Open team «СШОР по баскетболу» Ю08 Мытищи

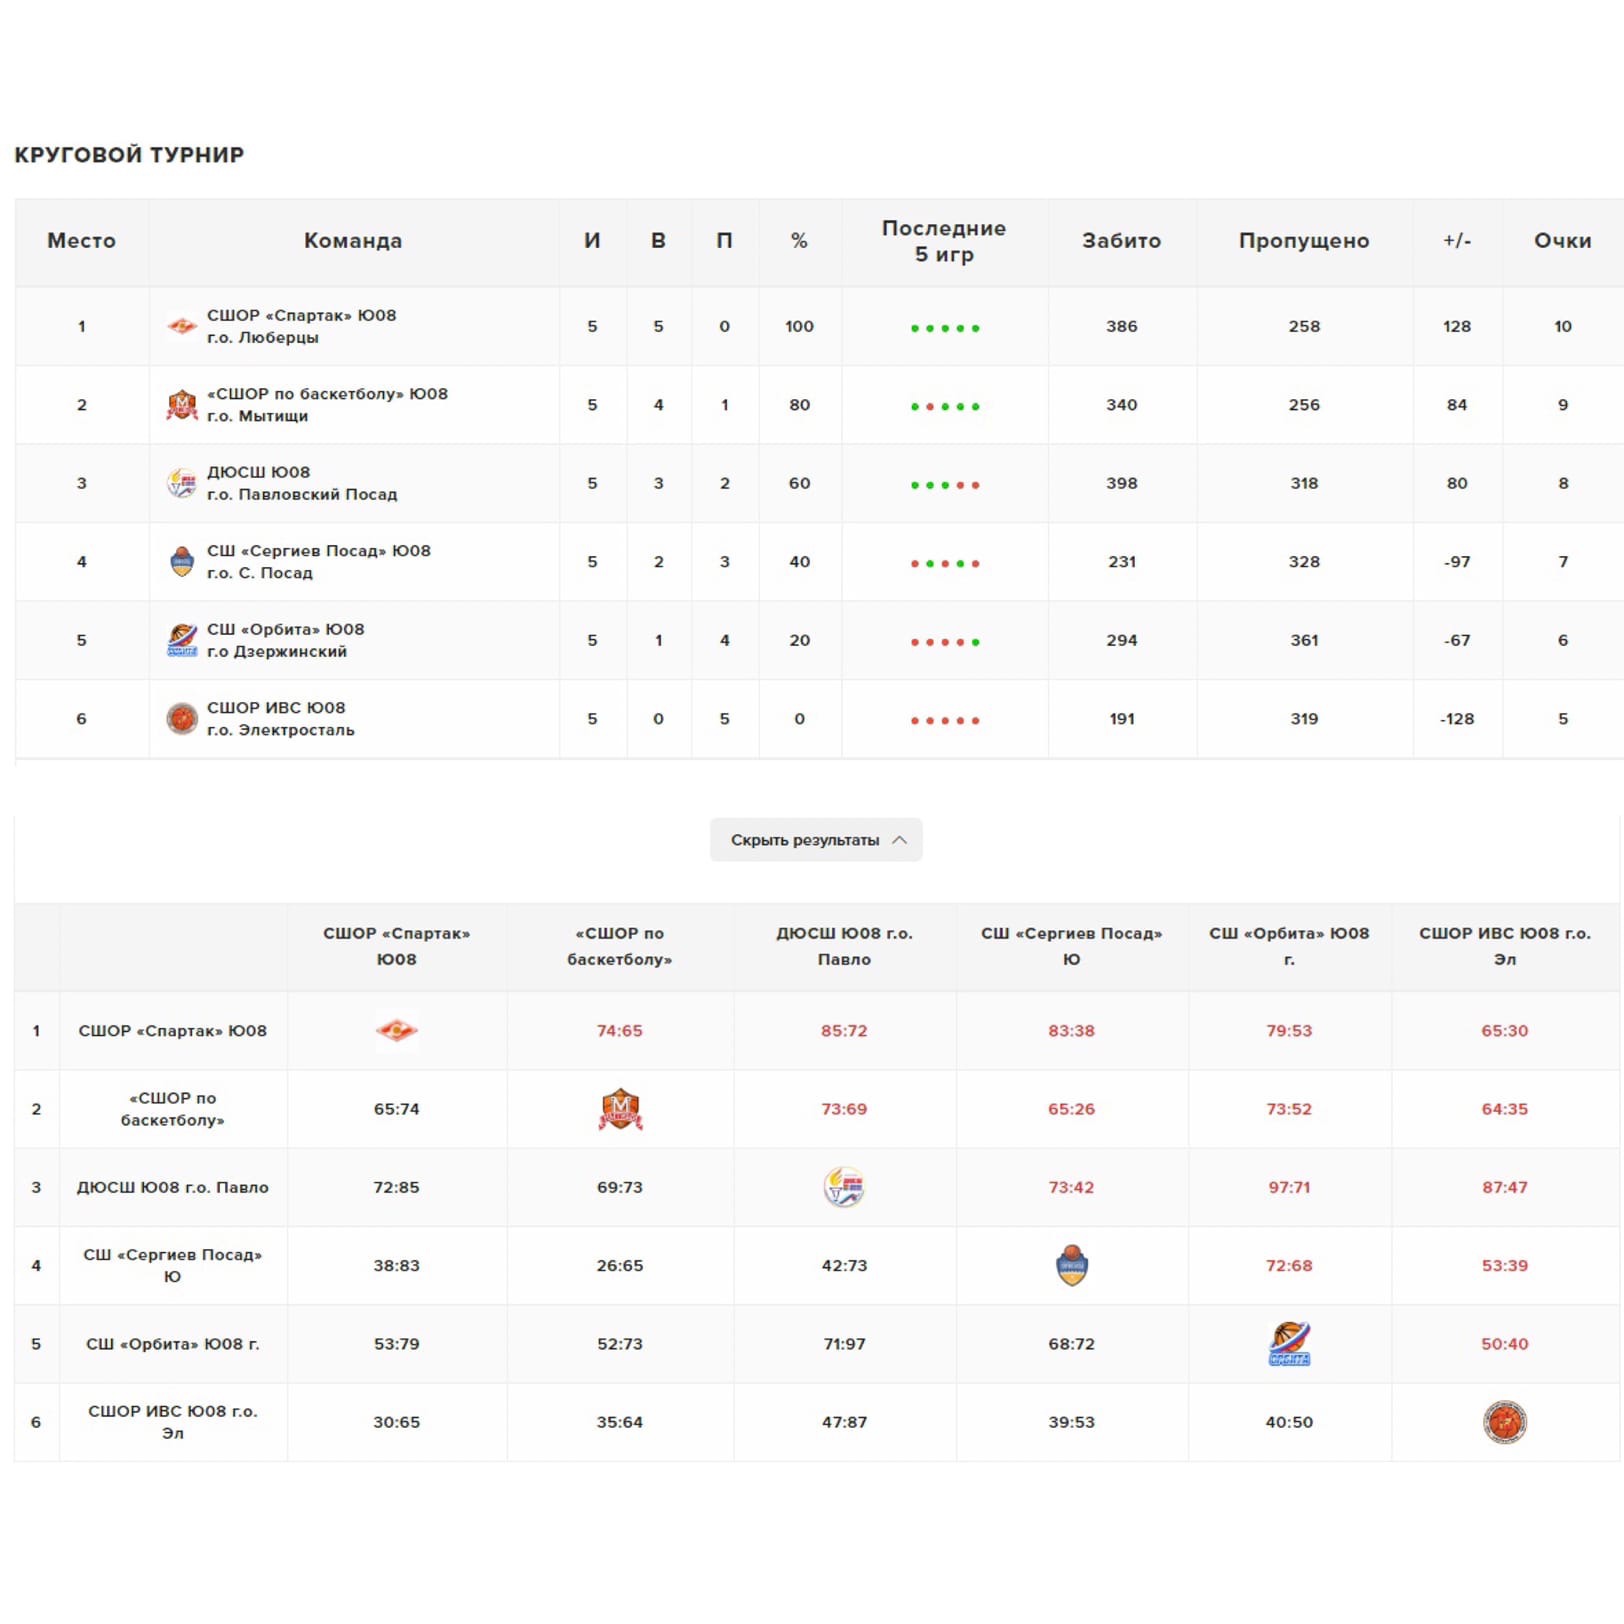[327, 405]
